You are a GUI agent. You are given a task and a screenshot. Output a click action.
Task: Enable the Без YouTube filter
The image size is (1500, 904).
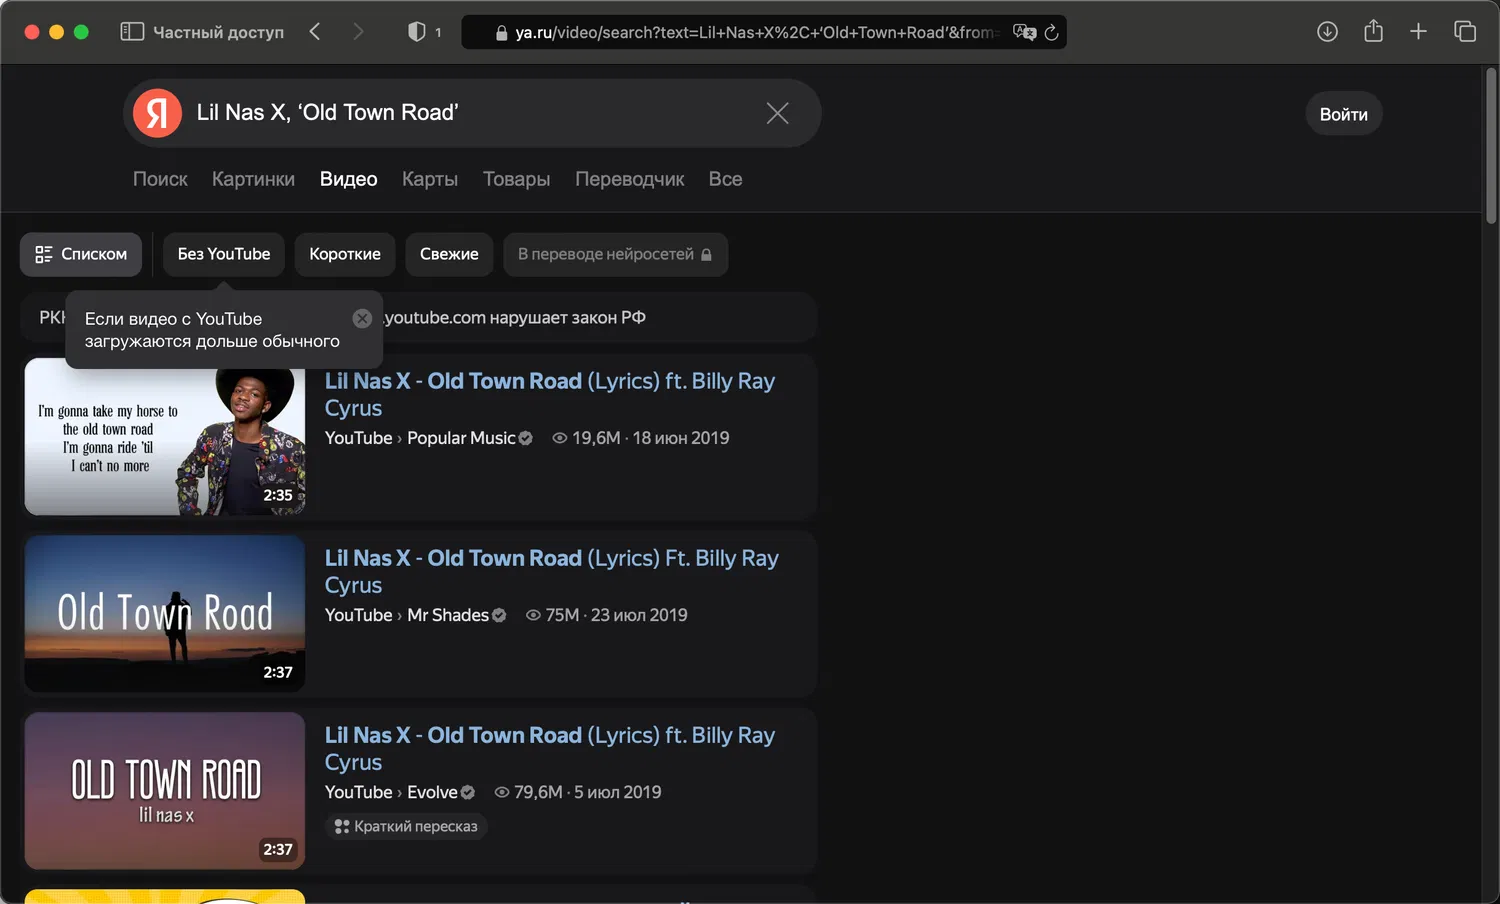224,254
